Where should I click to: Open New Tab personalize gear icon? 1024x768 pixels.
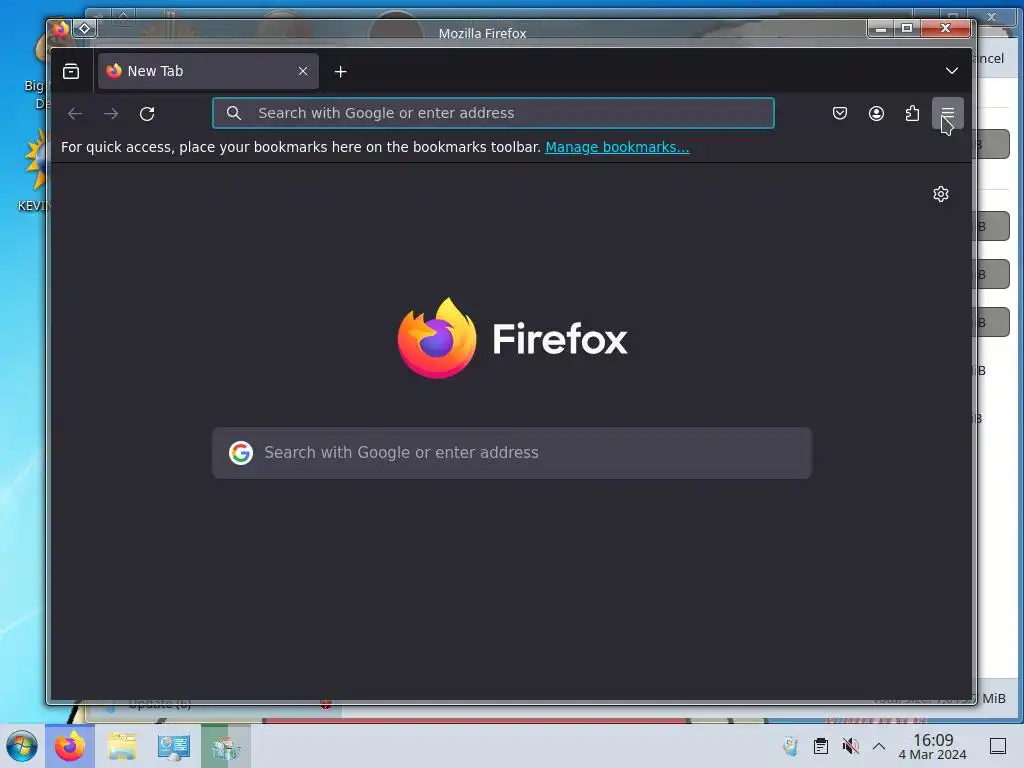(941, 194)
